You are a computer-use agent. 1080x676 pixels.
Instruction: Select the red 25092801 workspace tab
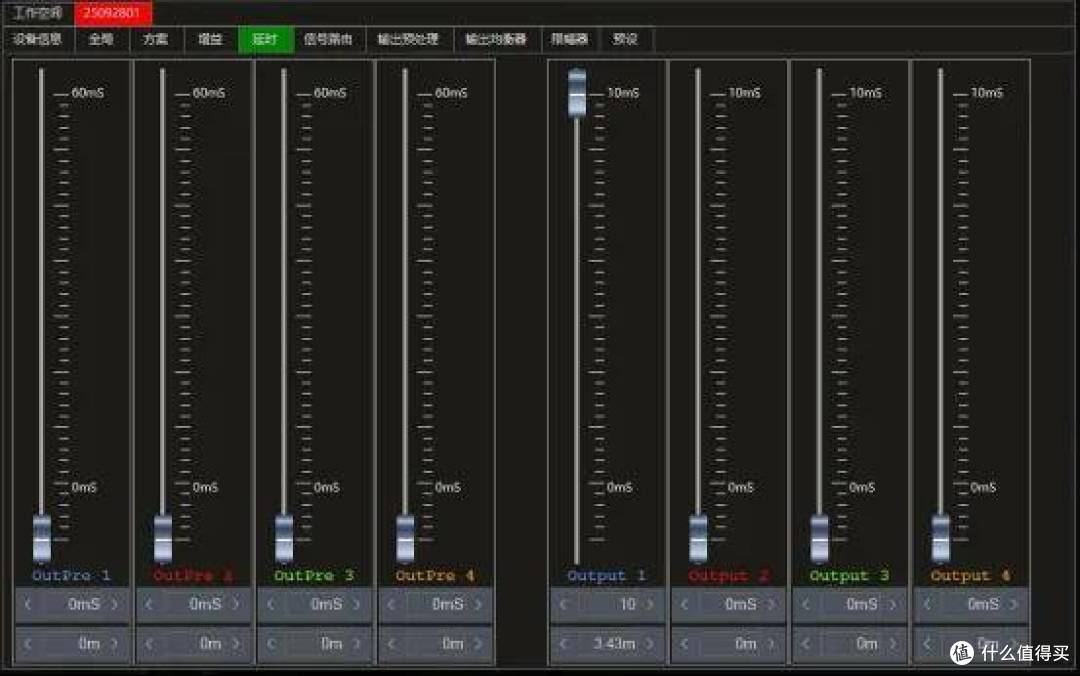[113, 12]
